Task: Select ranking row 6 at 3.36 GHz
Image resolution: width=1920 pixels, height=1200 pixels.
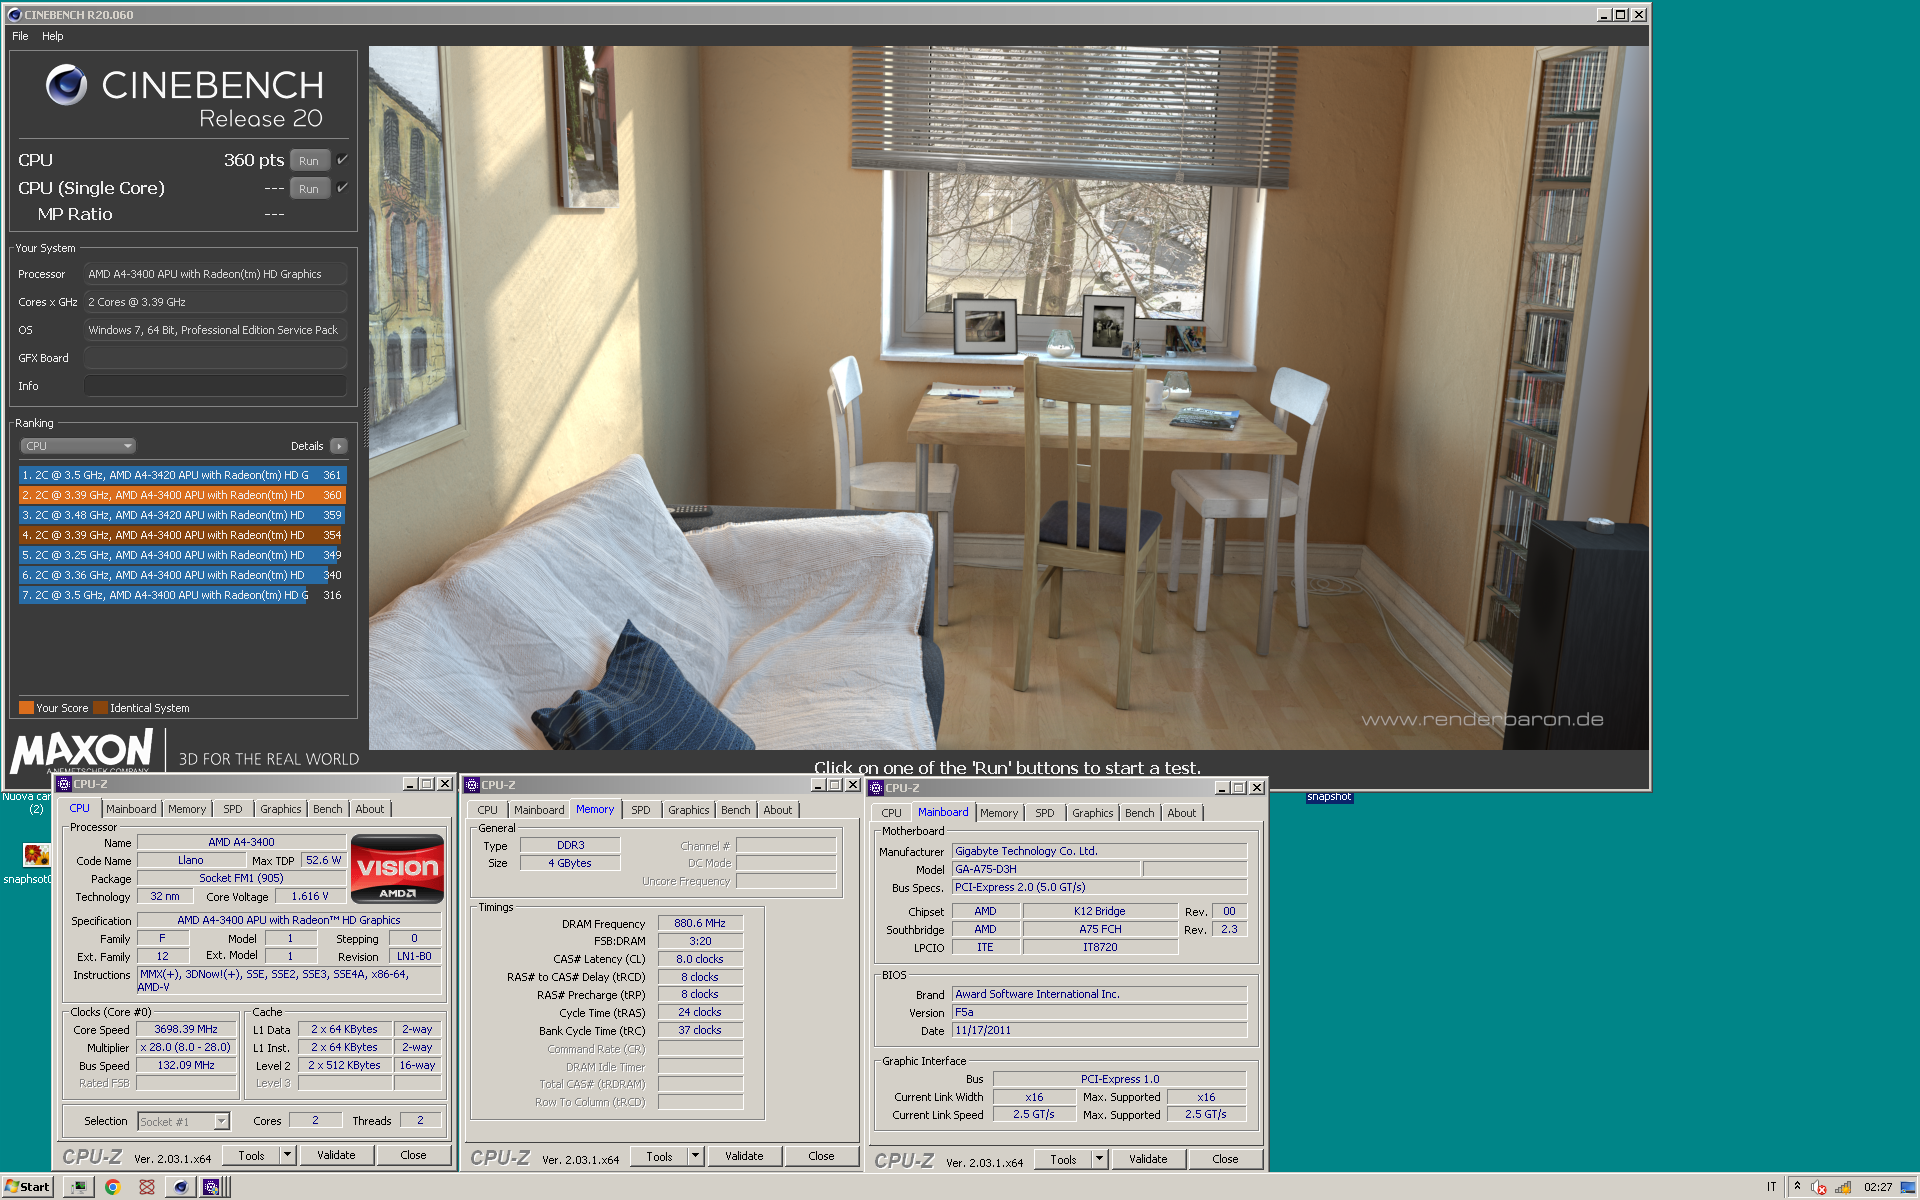Action: [x=182, y=575]
